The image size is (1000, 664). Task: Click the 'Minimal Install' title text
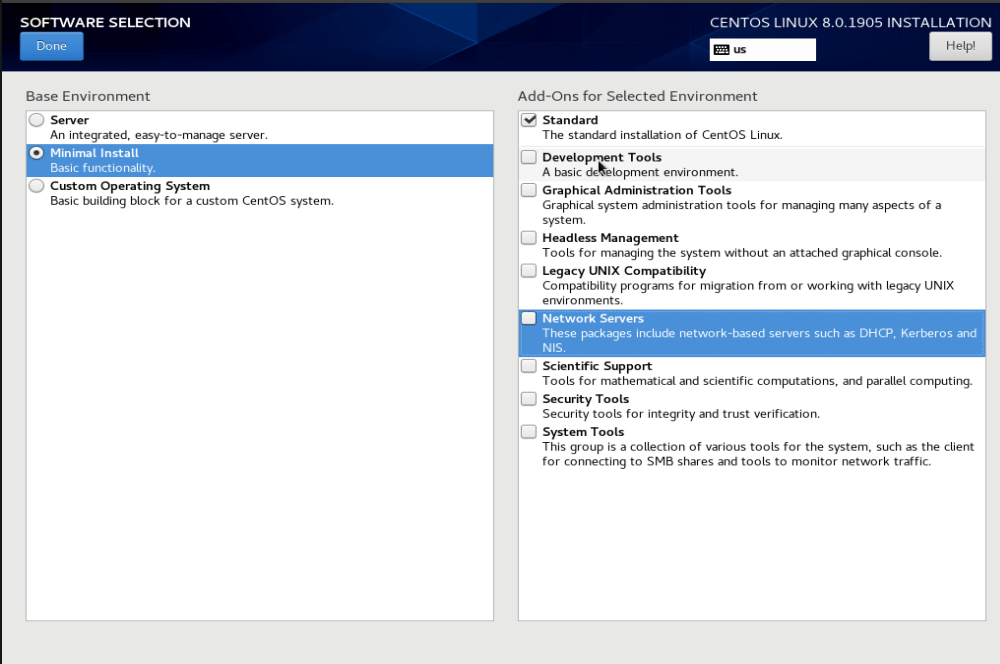(94, 153)
